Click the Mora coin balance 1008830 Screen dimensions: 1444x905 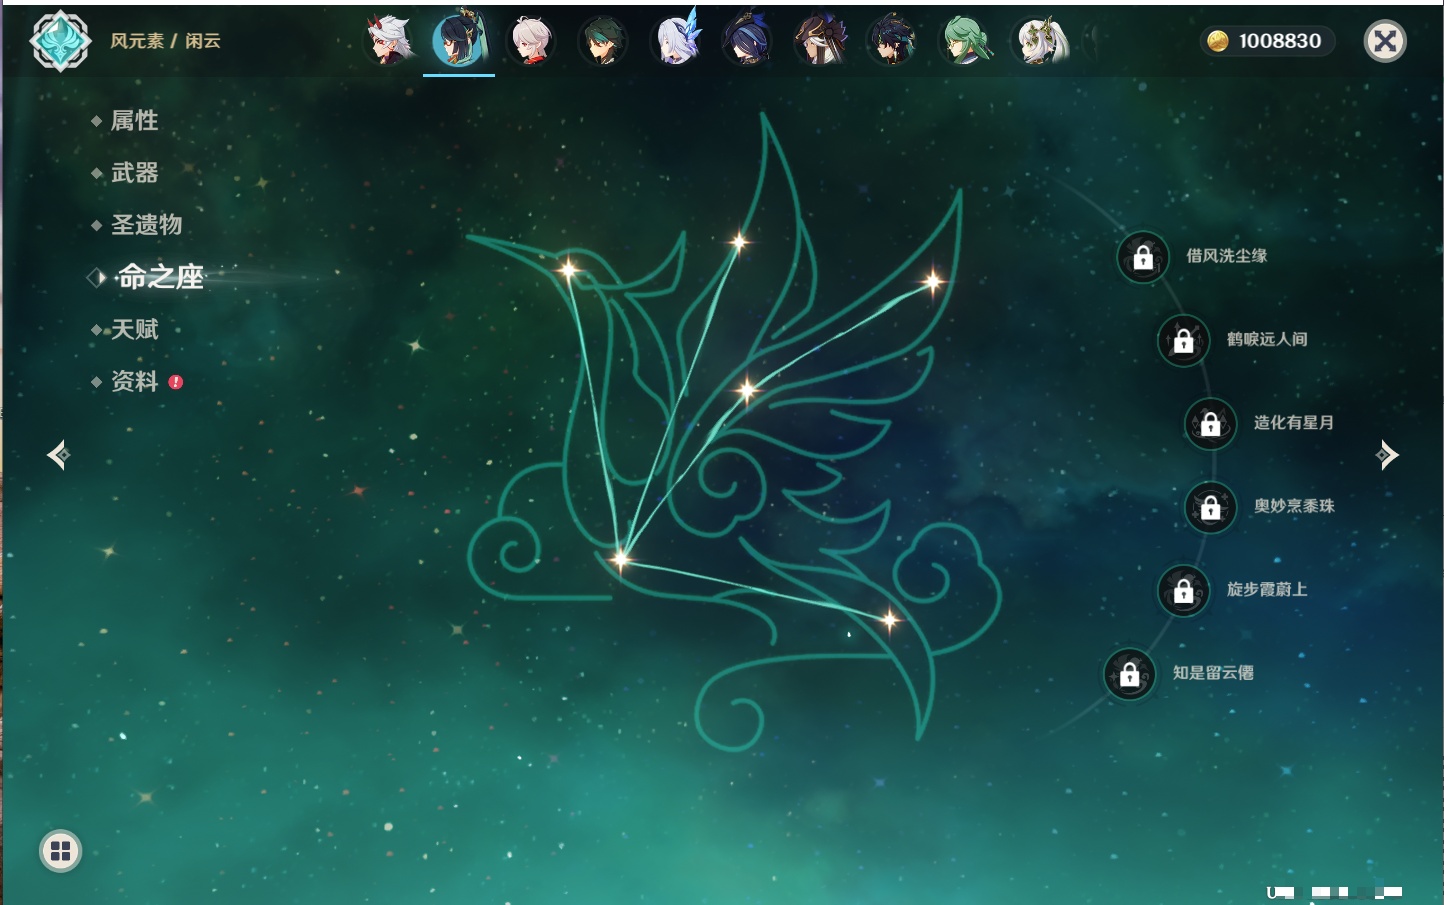pyautogui.click(x=1268, y=41)
